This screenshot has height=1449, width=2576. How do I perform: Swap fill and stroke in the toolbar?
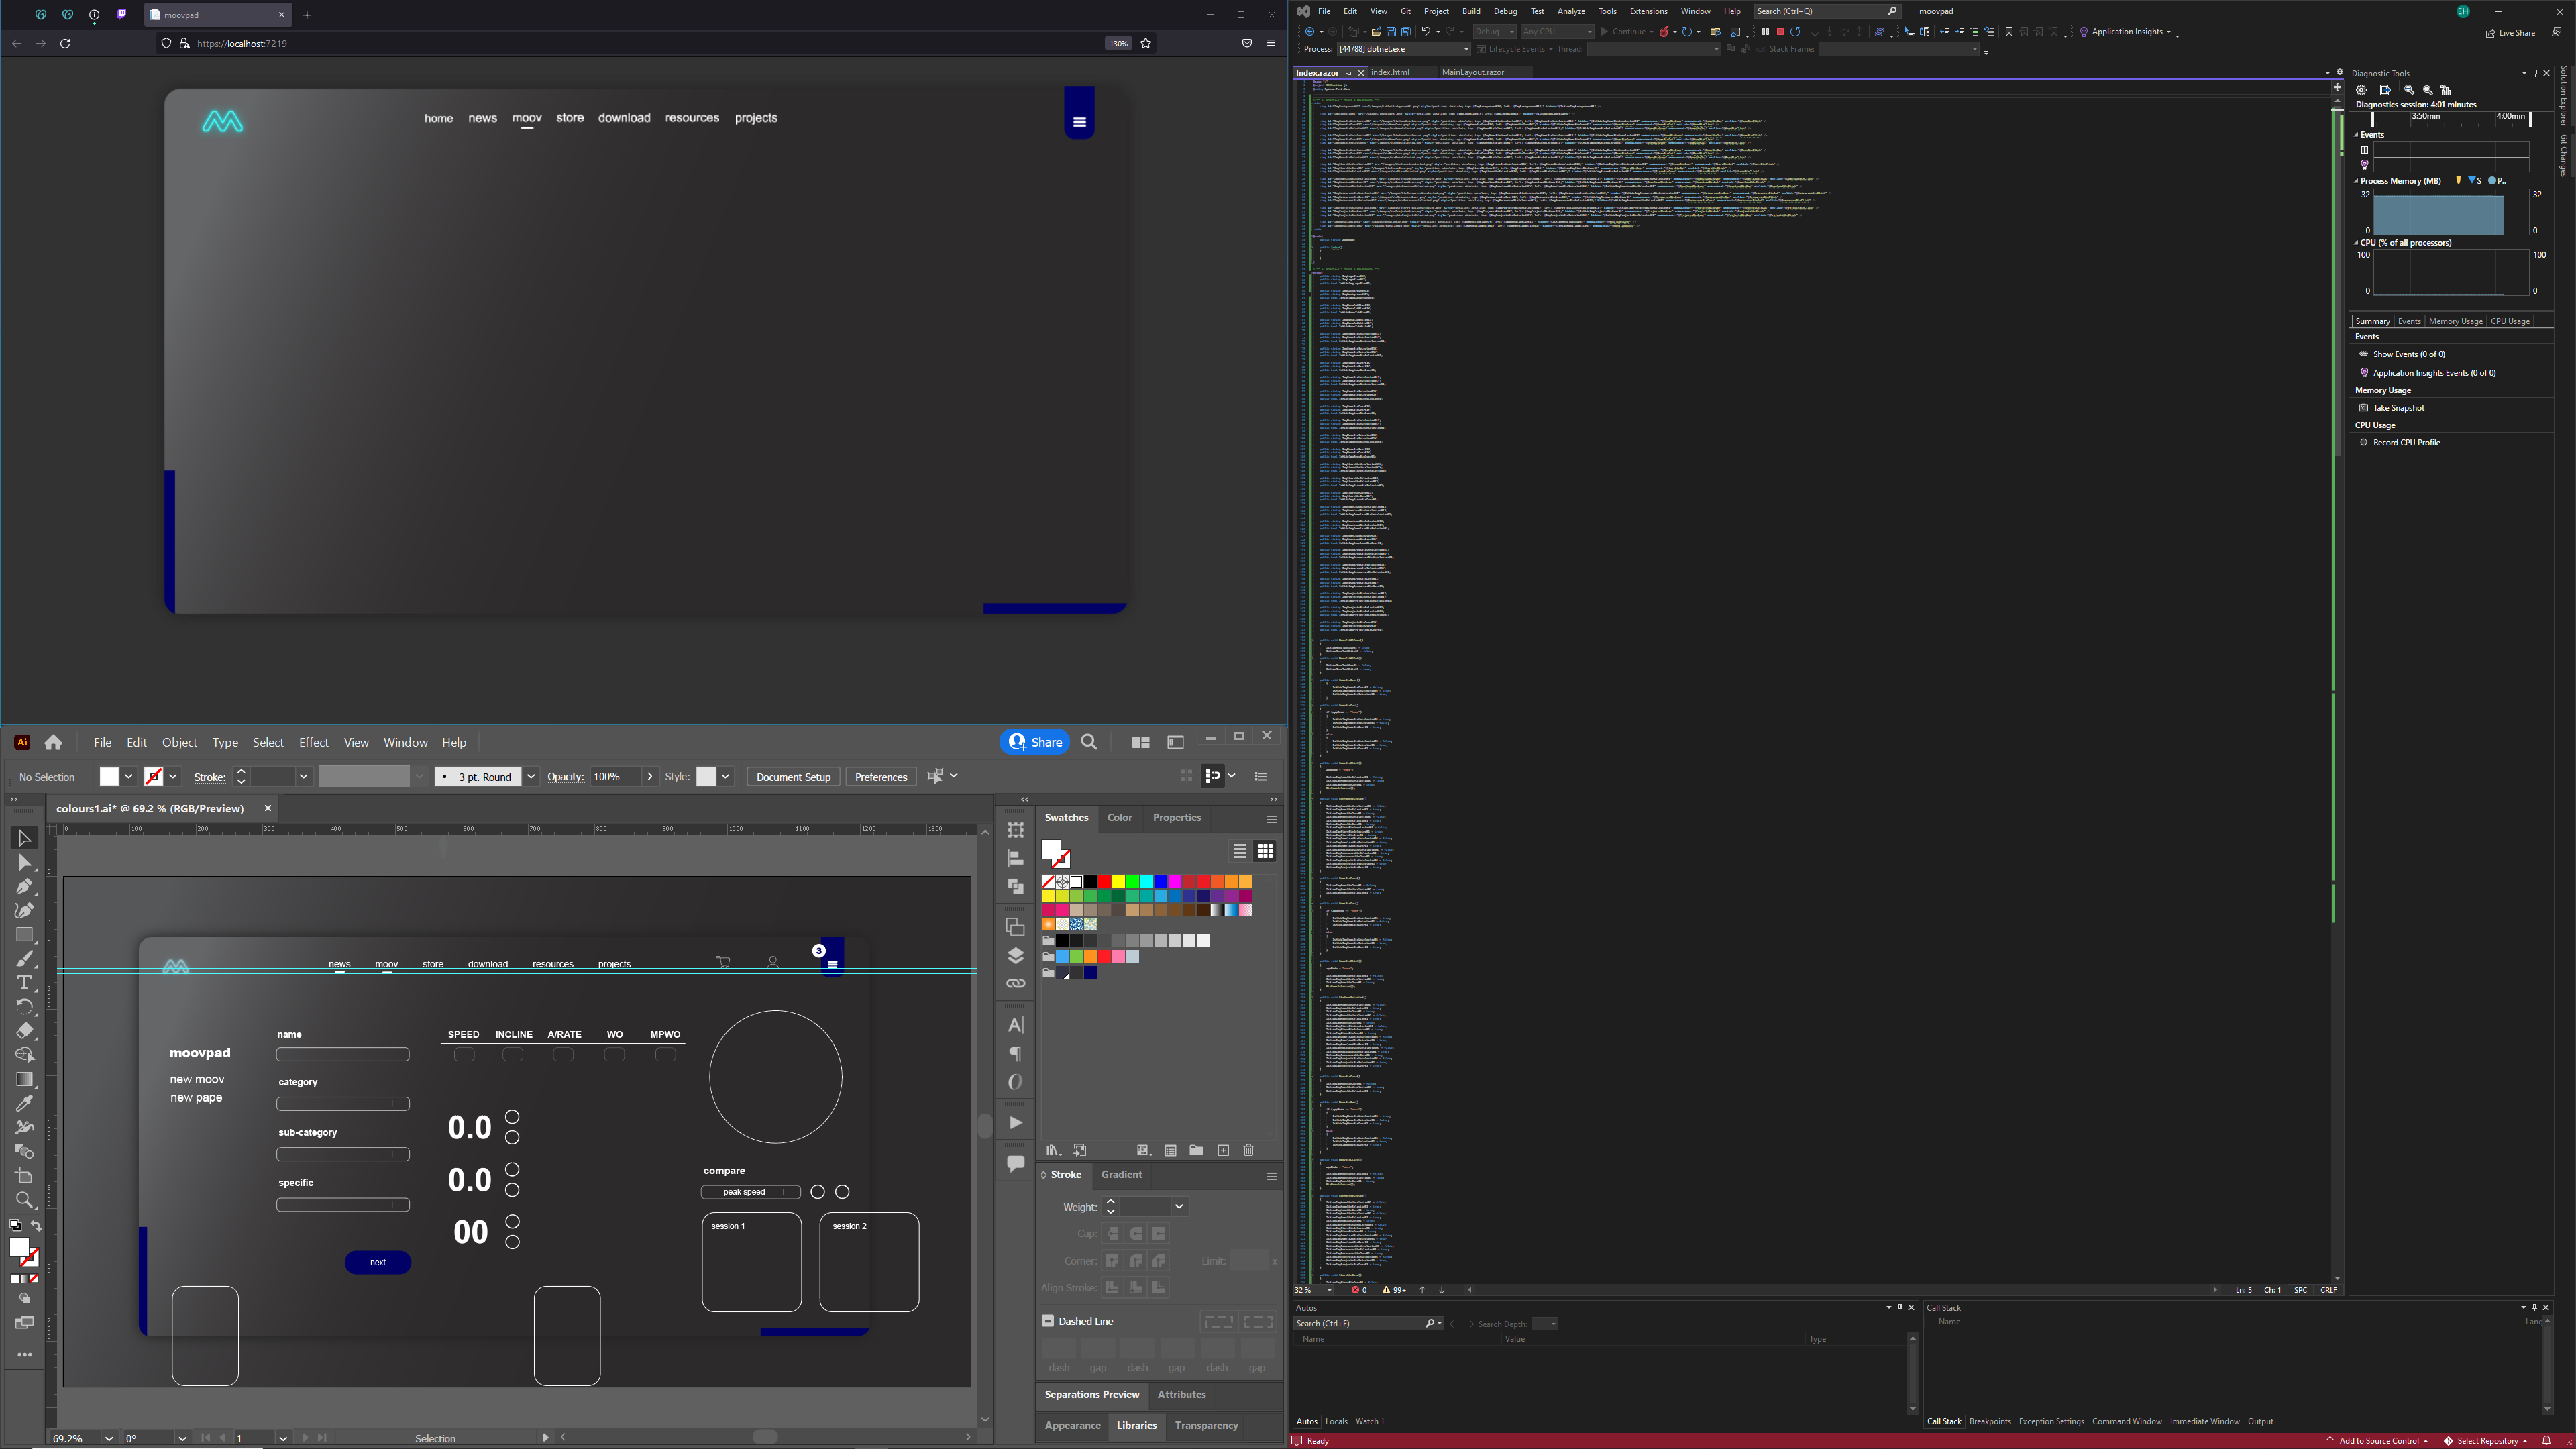coord(36,1226)
